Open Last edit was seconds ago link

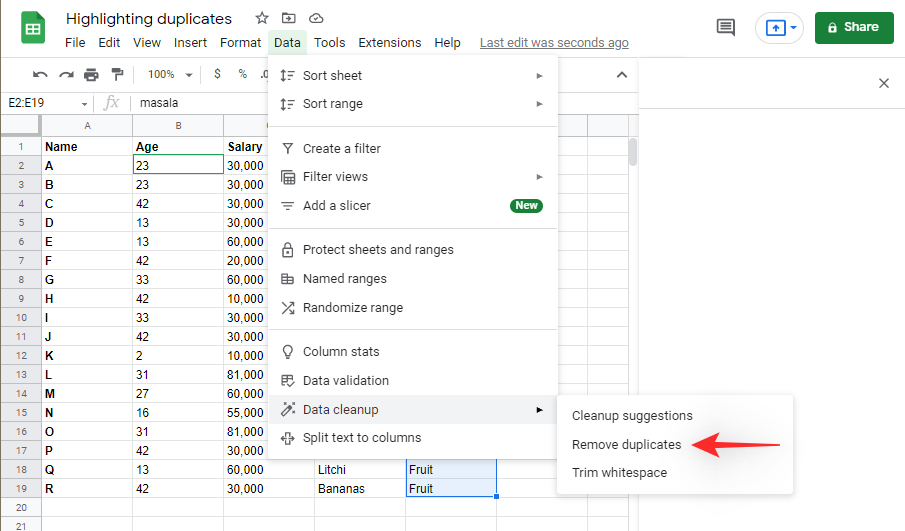click(554, 43)
